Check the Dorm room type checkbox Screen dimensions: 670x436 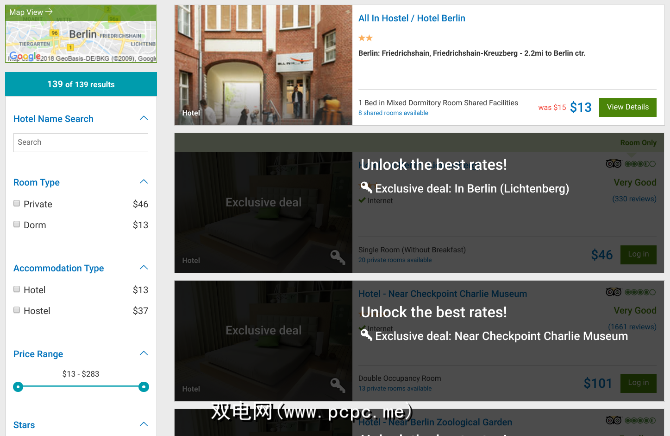pos(17,224)
